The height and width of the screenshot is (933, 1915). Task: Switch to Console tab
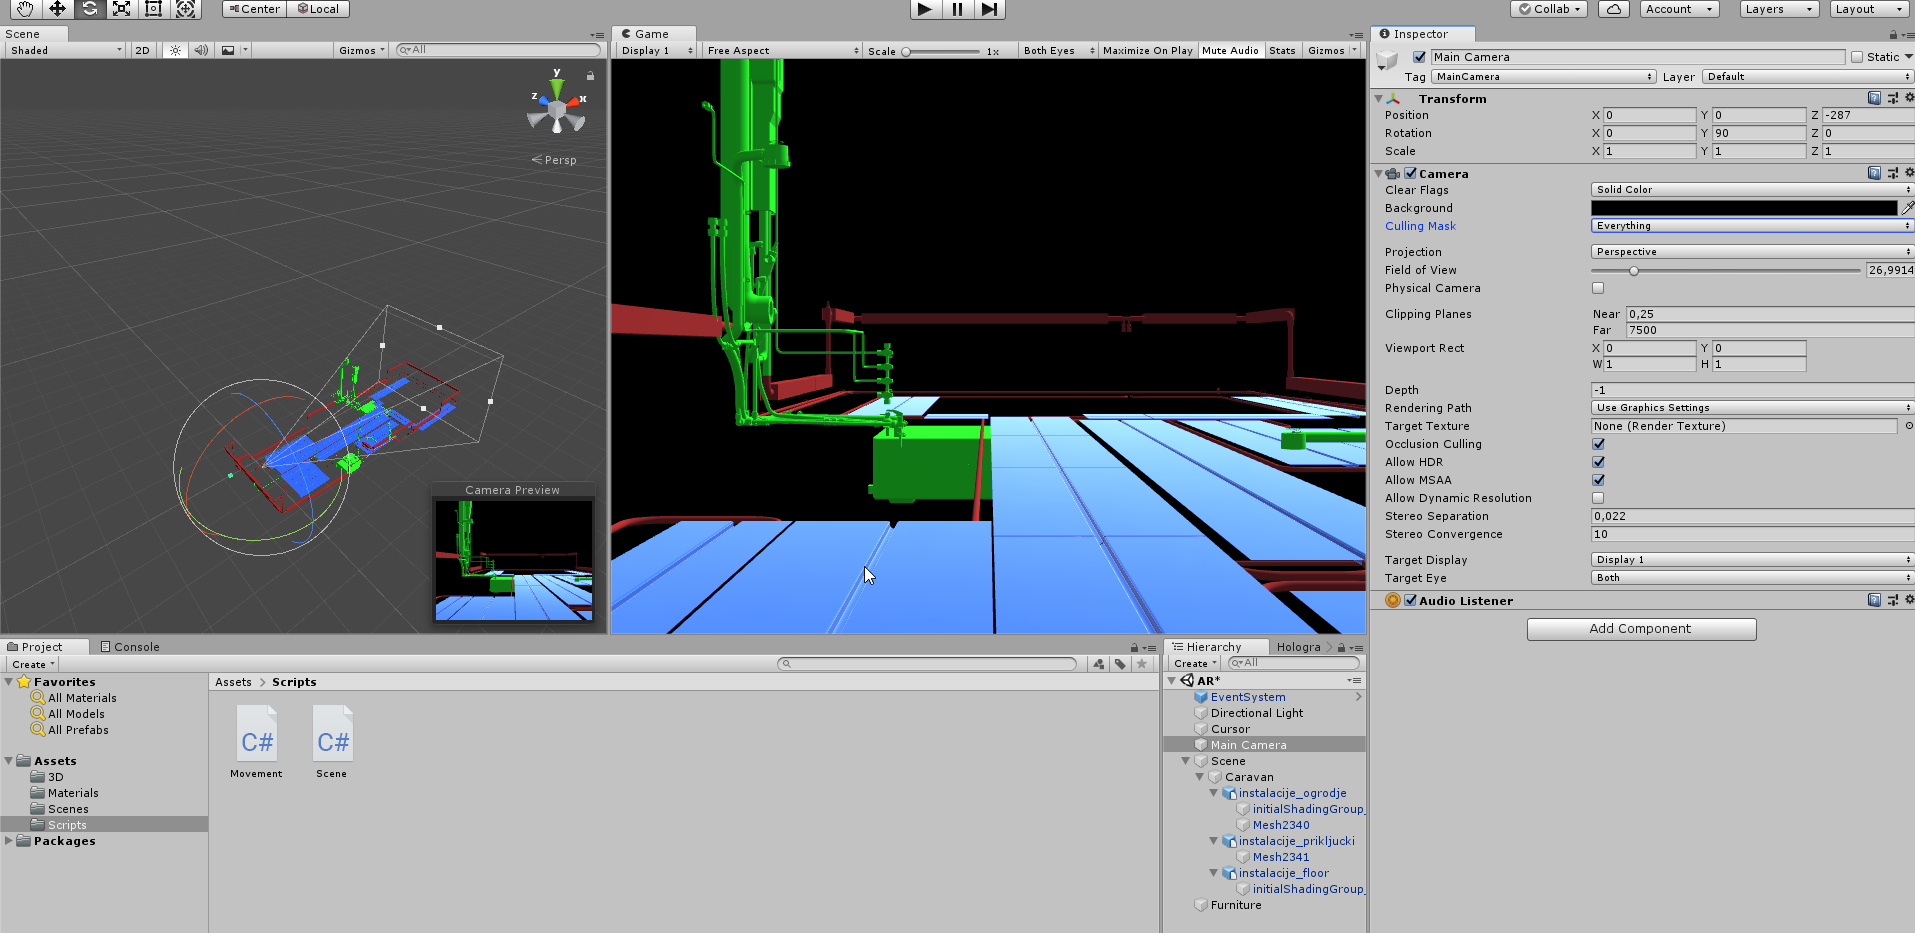pyautogui.click(x=129, y=647)
